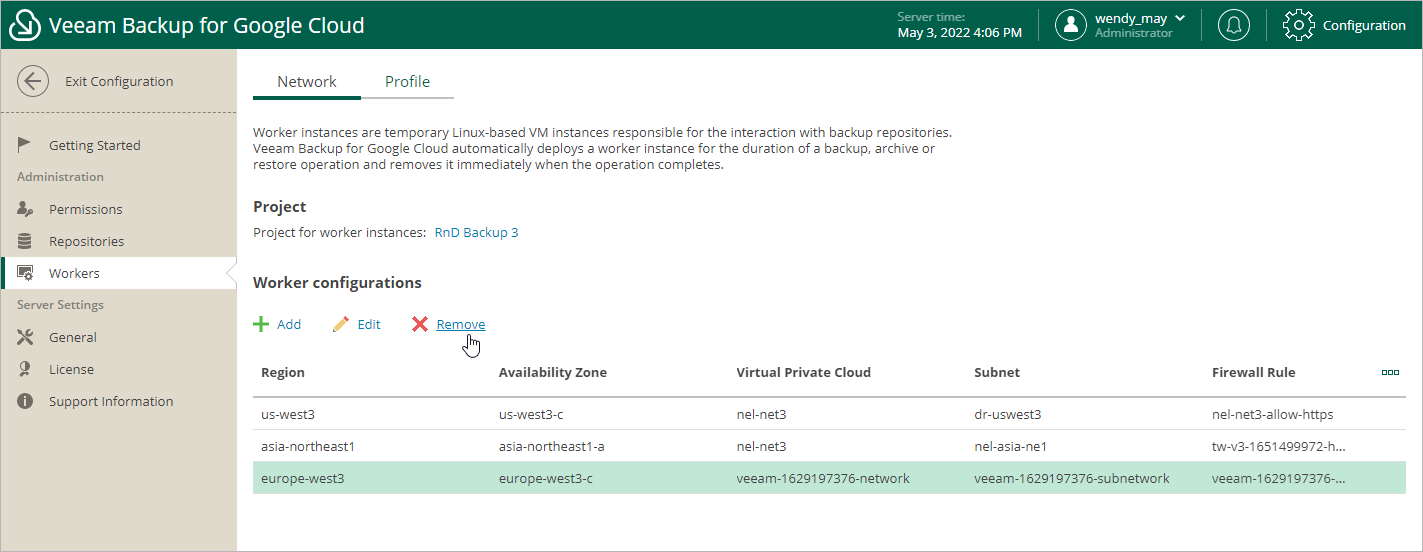This screenshot has height=552, width=1423.
Task: Sort by Firewall Rule column header
Action: click(1254, 372)
